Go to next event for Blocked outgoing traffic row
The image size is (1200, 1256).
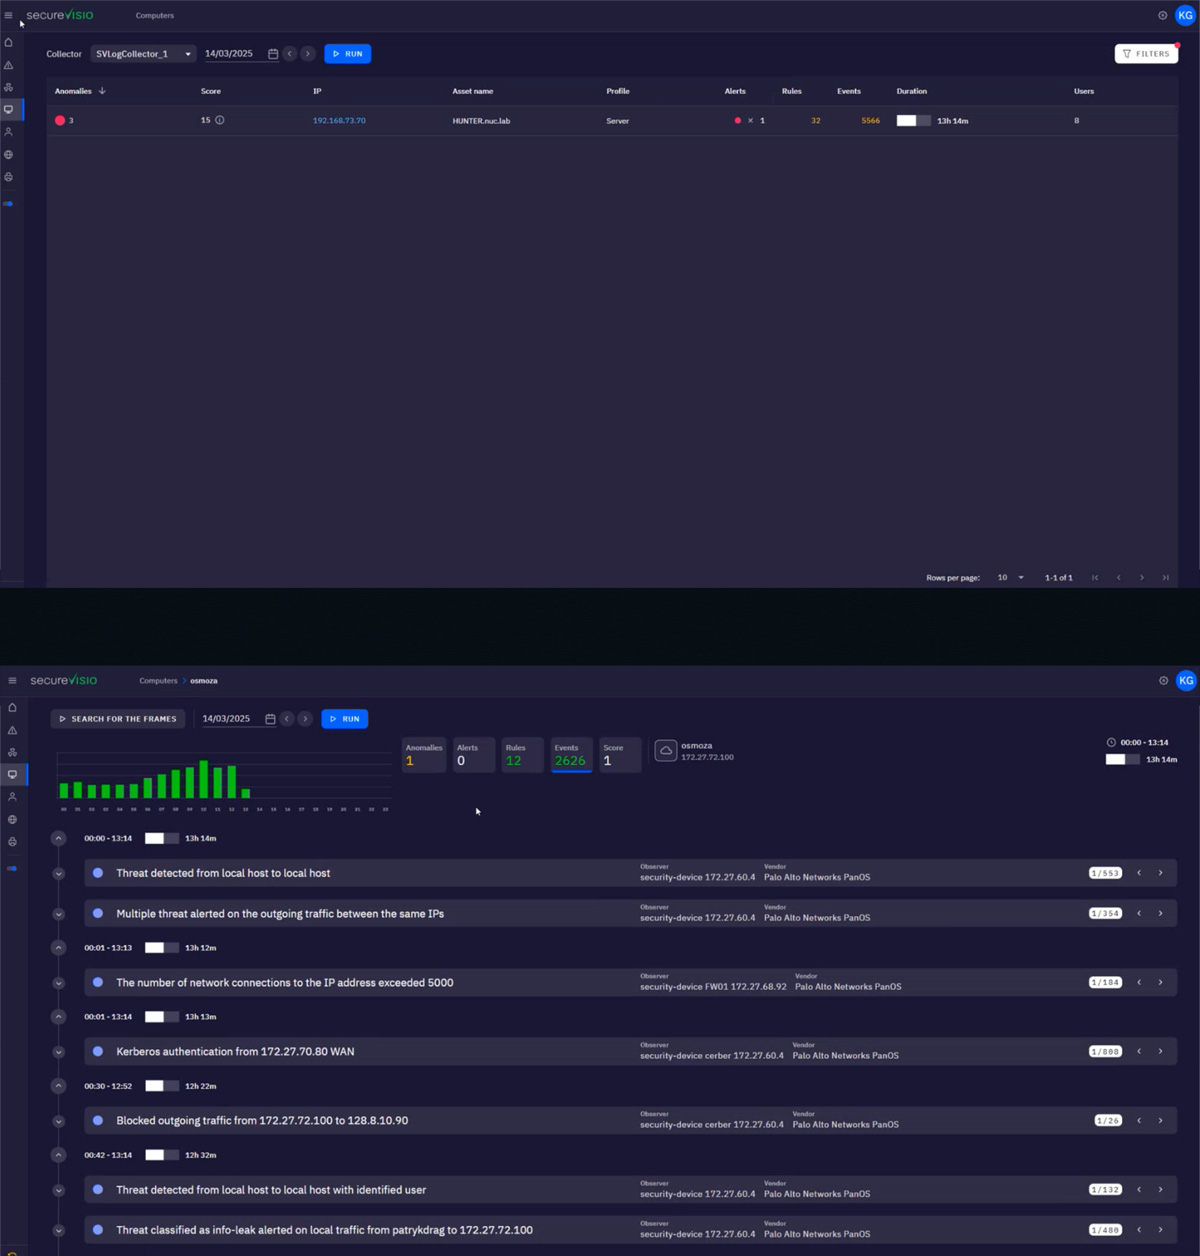tap(1160, 1121)
